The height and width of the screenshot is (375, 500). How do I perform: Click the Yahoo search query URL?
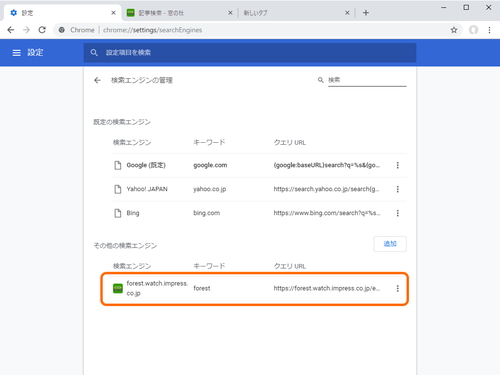pyautogui.click(x=326, y=189)
